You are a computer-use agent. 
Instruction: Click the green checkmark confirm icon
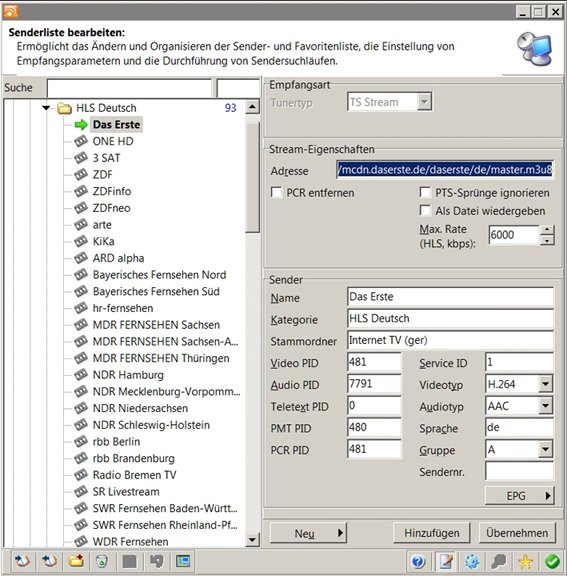click(x=552, y=561)
